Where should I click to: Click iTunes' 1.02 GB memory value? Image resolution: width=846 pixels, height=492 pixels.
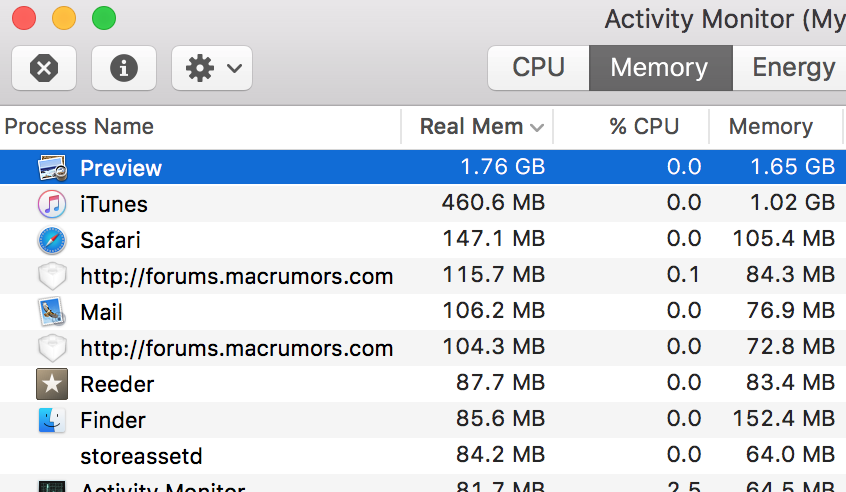793,203
